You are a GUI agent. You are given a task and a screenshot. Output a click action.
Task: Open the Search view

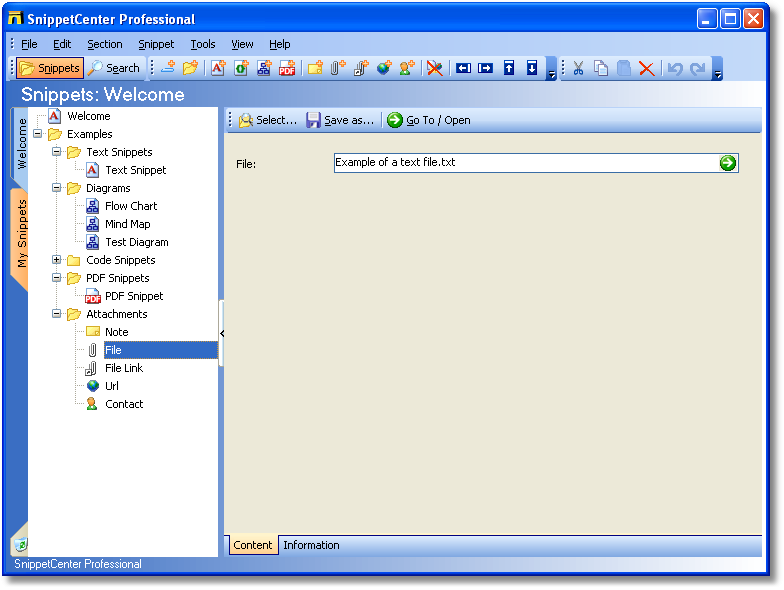114,68
